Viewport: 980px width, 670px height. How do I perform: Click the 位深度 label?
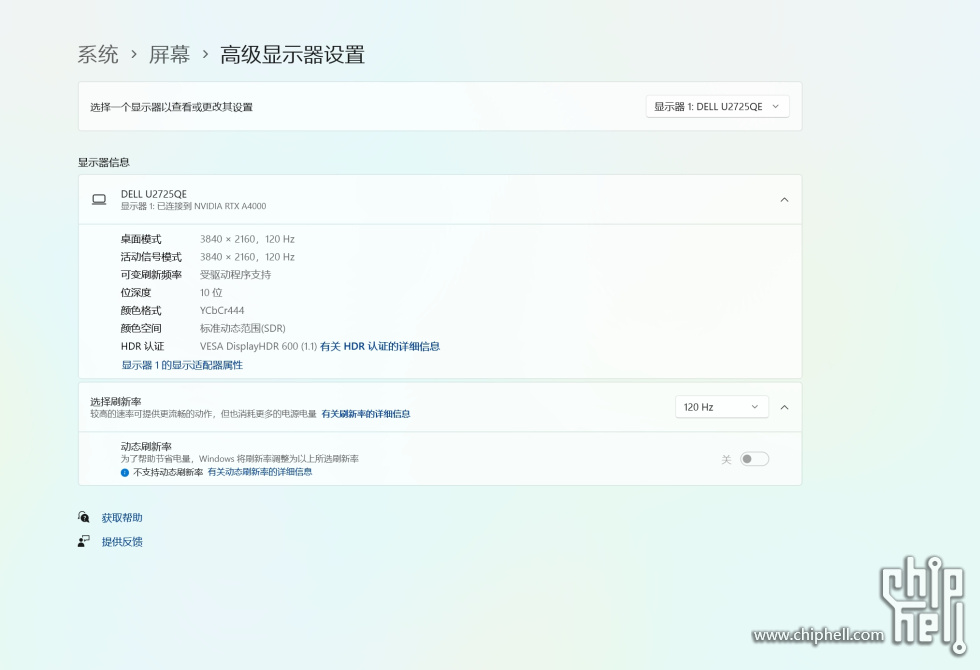click(136, 292)
